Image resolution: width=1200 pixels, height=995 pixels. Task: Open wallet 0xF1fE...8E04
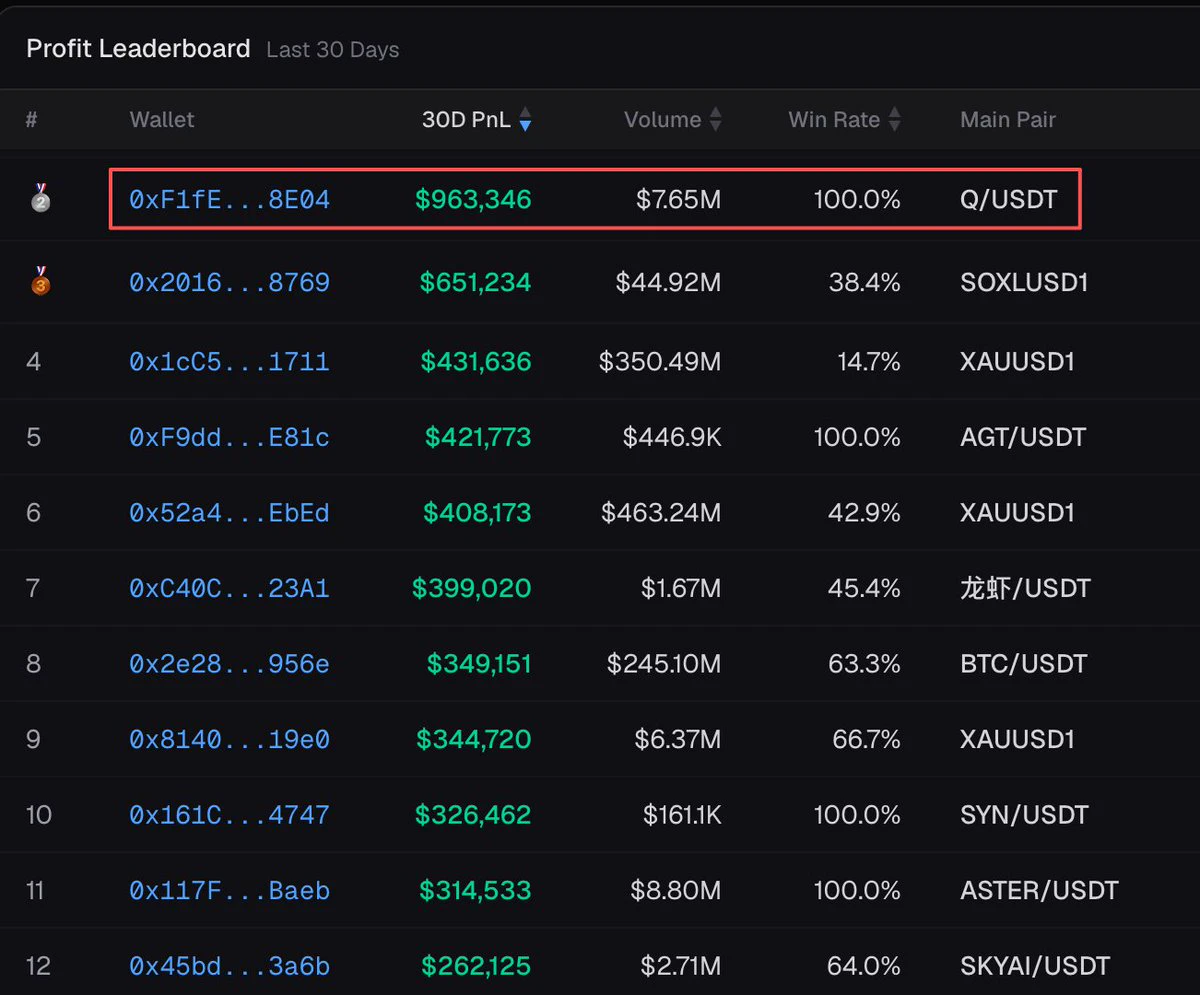(x=229, y=200)
